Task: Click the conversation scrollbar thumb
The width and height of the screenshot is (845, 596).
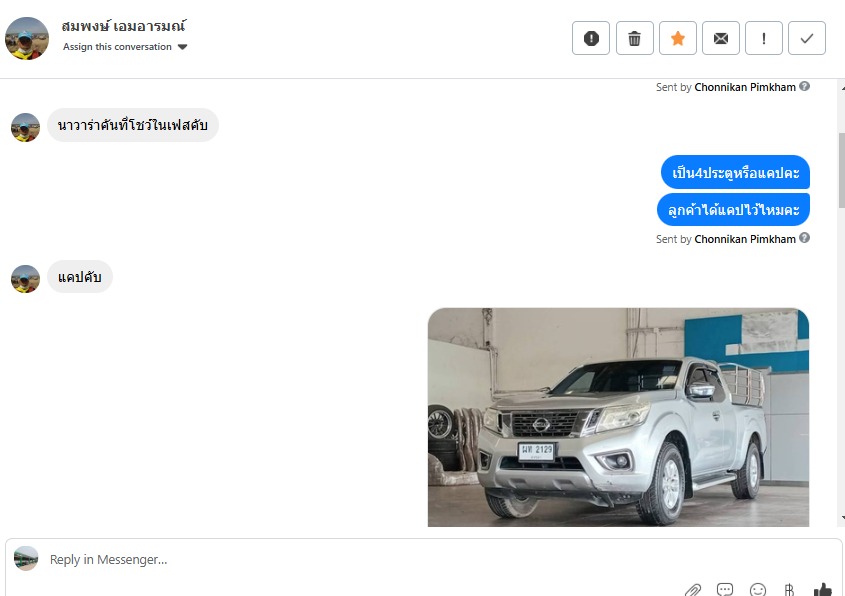Action: [x=842, y=170]
